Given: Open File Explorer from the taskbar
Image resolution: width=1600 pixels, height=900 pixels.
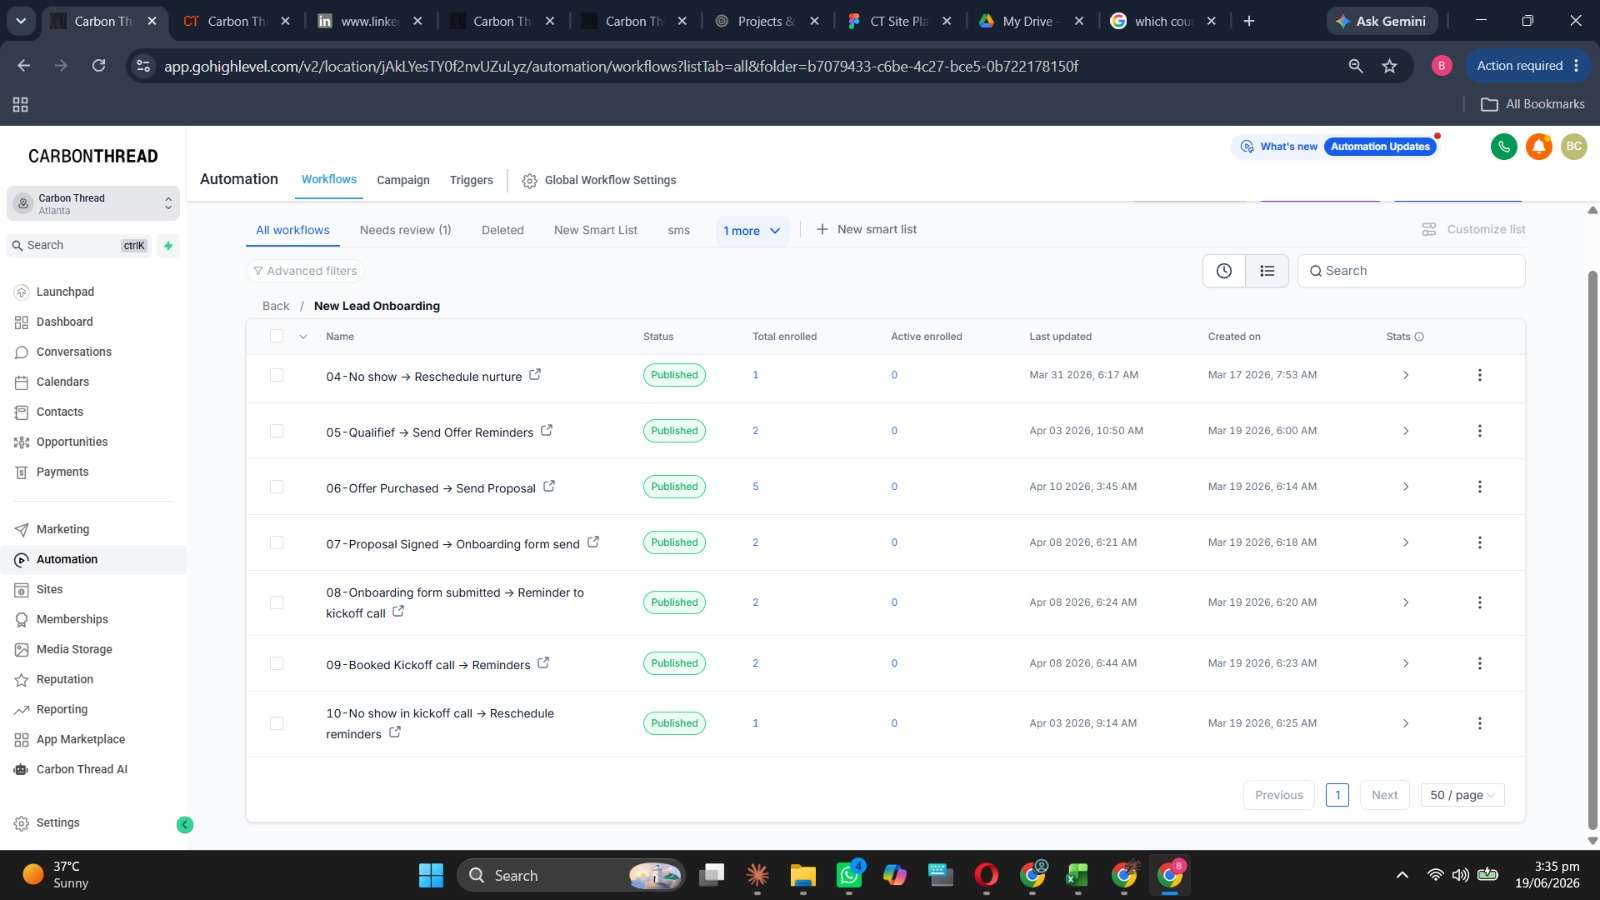Looking at the screenshot, I should coord(803,876).
